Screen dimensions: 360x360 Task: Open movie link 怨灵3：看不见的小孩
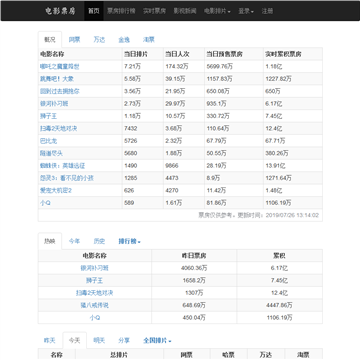[x=67, y=178]
